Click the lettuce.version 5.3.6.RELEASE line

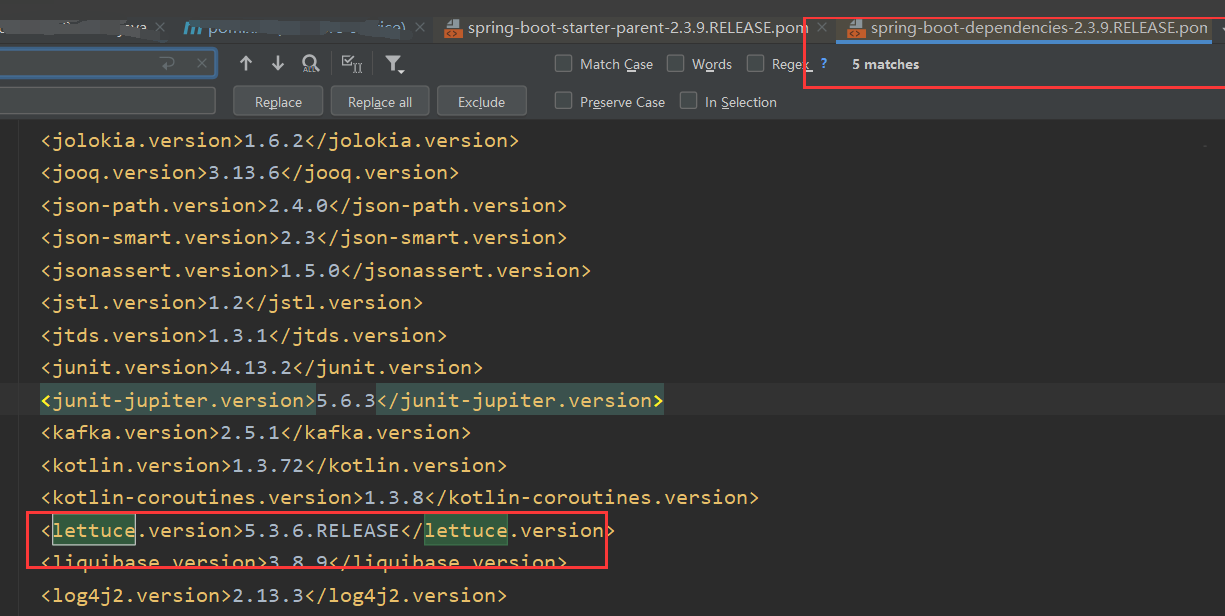click(327, 530)
